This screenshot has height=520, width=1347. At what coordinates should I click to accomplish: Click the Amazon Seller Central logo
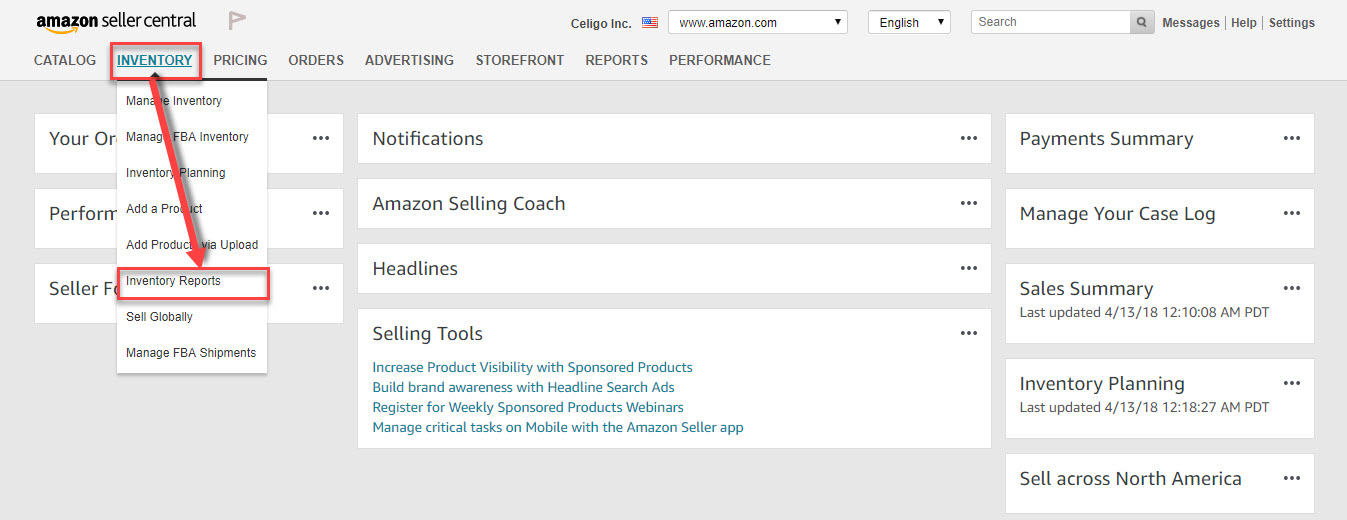click(116, 22)
